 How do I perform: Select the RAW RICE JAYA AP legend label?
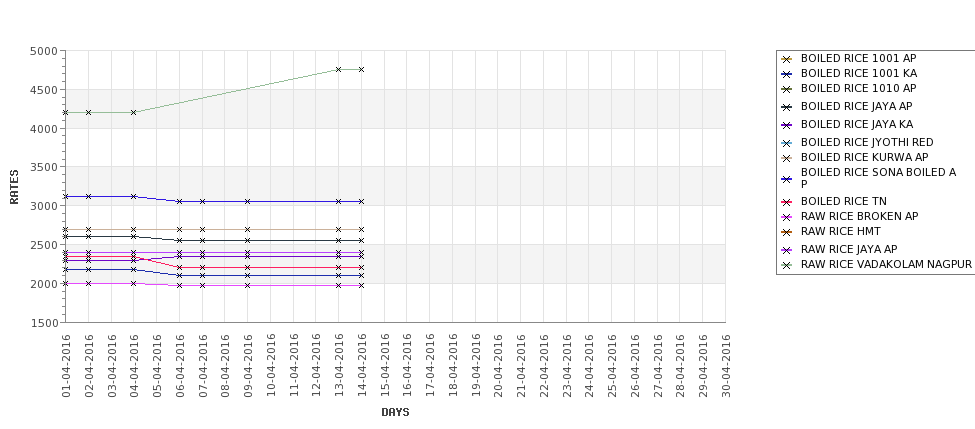(x=849, y=249)
